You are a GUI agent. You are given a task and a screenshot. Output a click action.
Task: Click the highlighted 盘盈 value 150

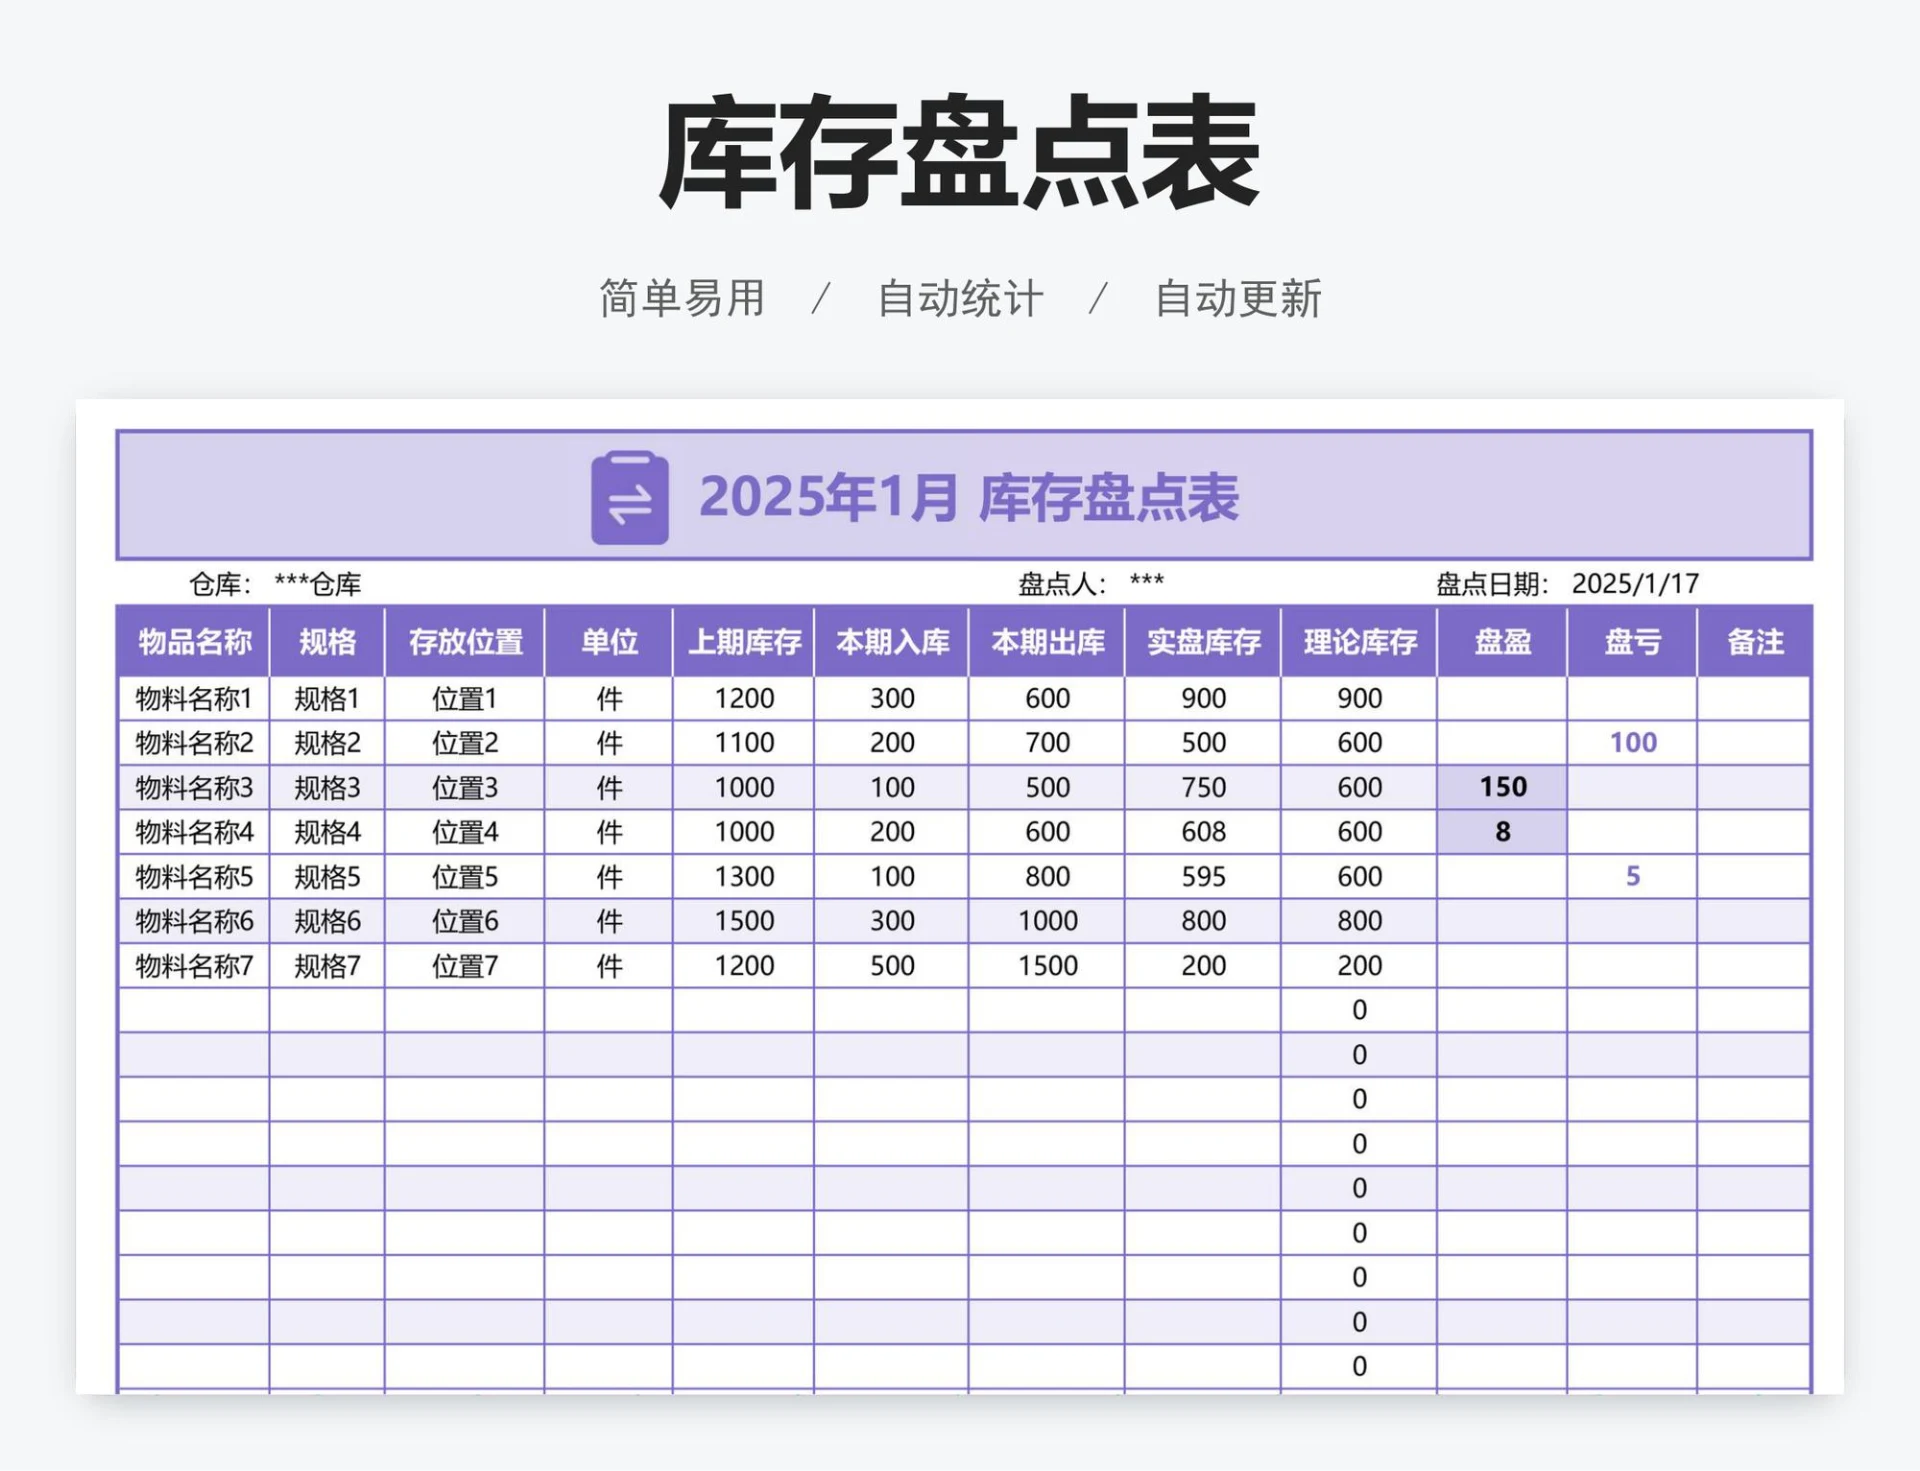tap(1503, 787)
